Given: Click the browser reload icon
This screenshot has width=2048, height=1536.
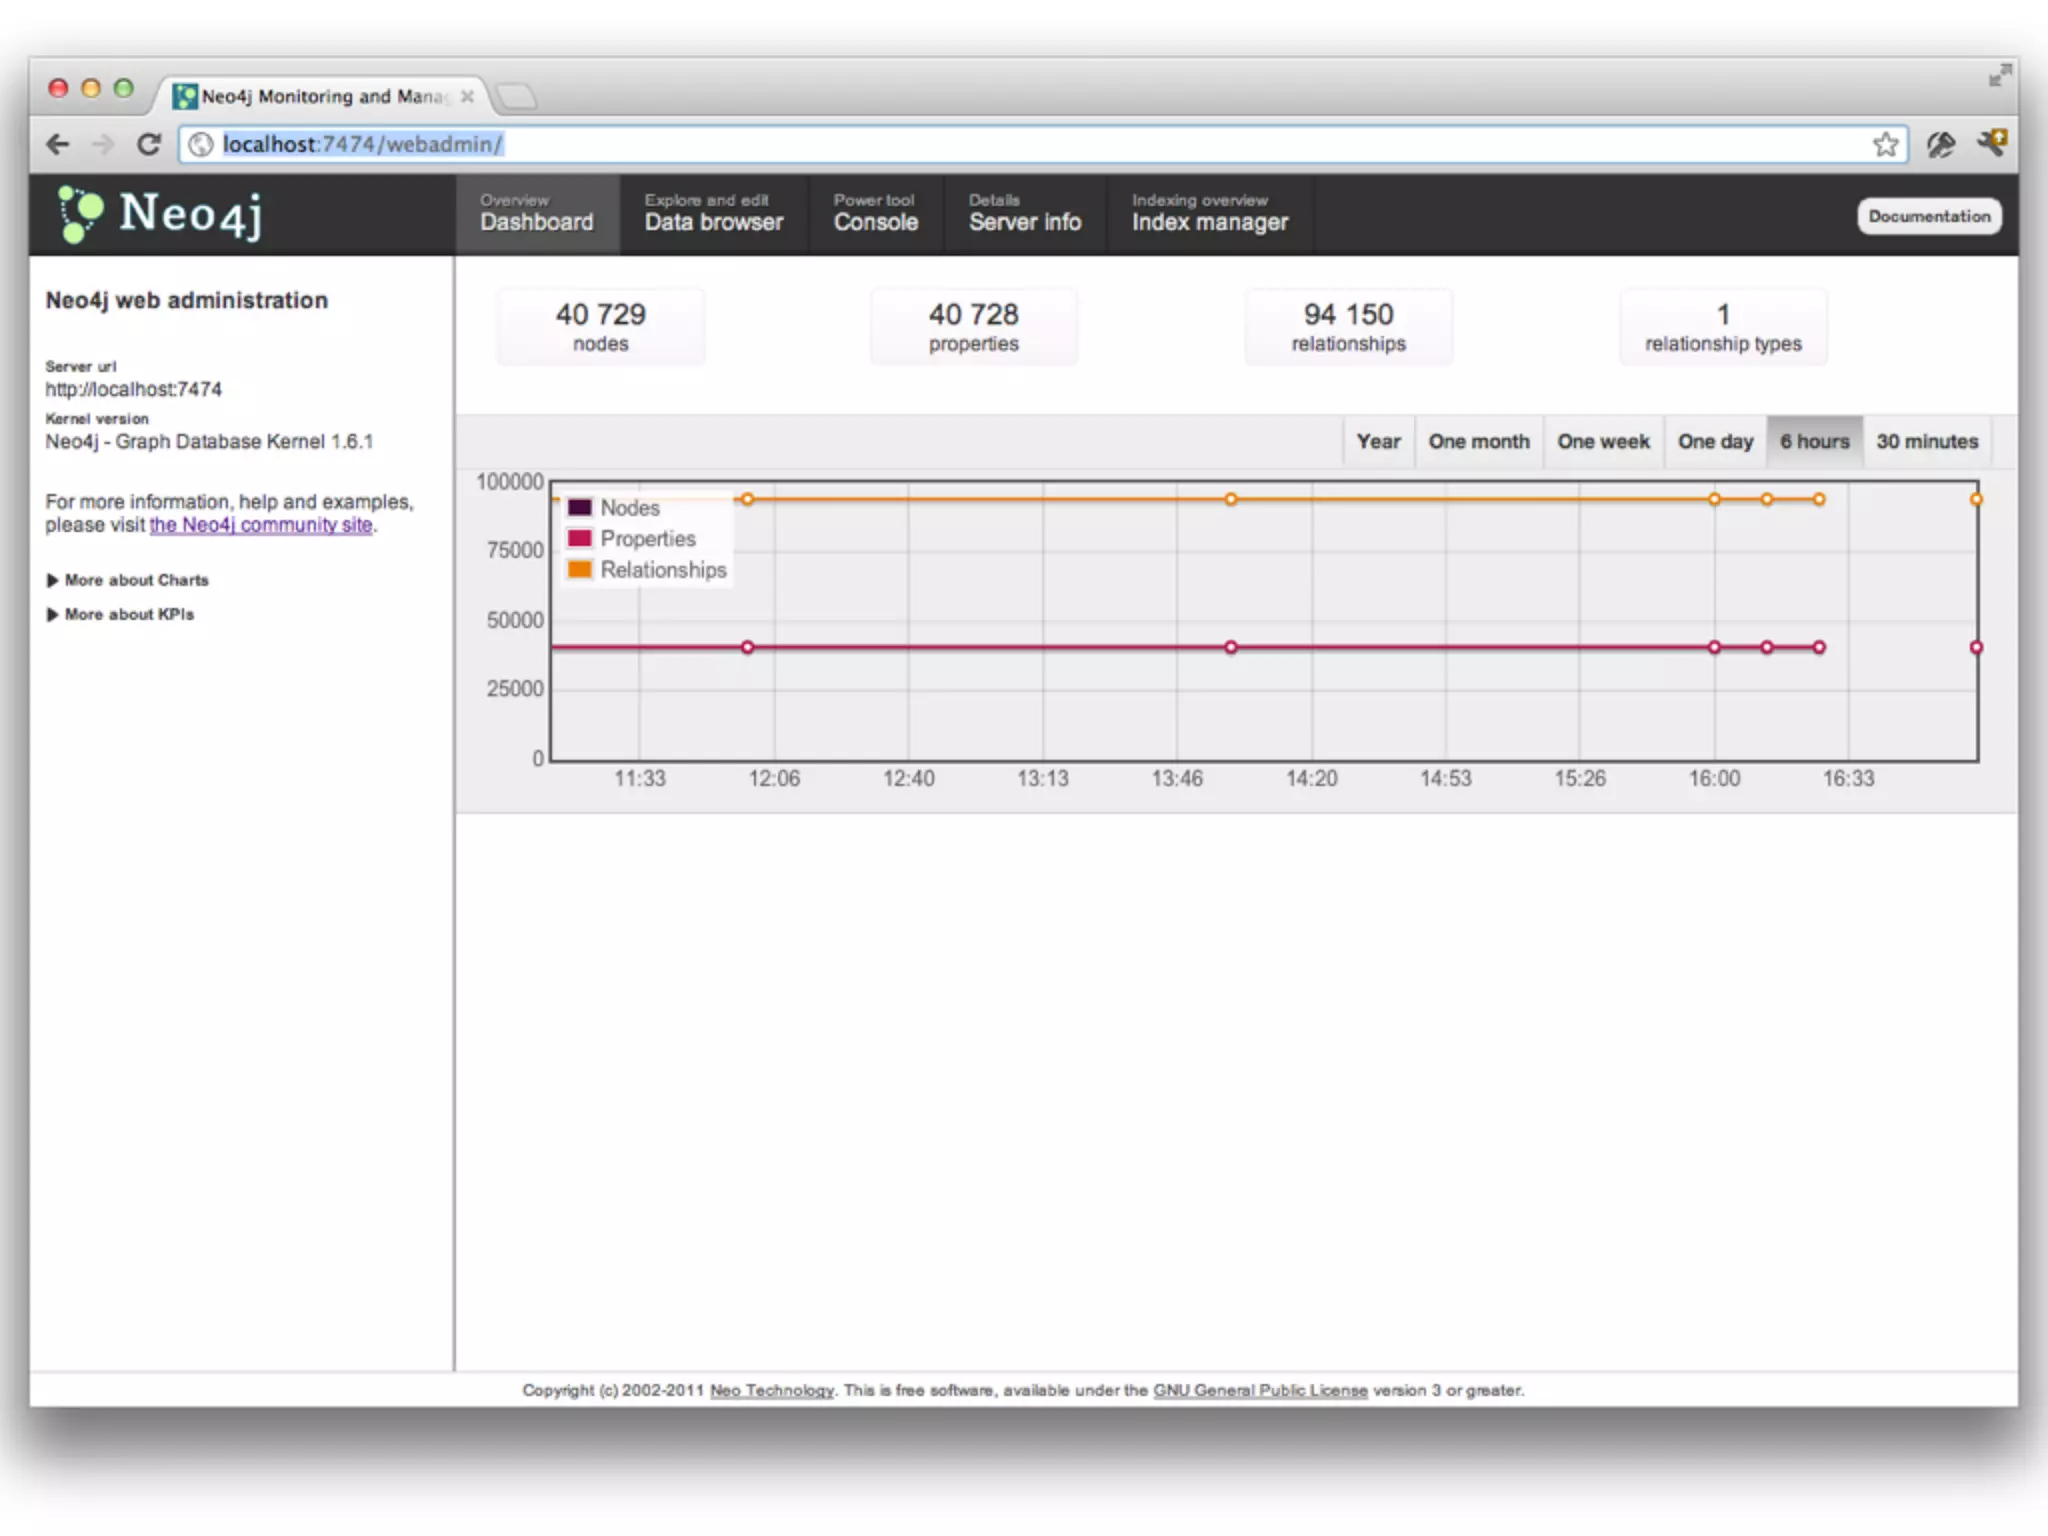Looking at the screenshot, I should 149,144.
